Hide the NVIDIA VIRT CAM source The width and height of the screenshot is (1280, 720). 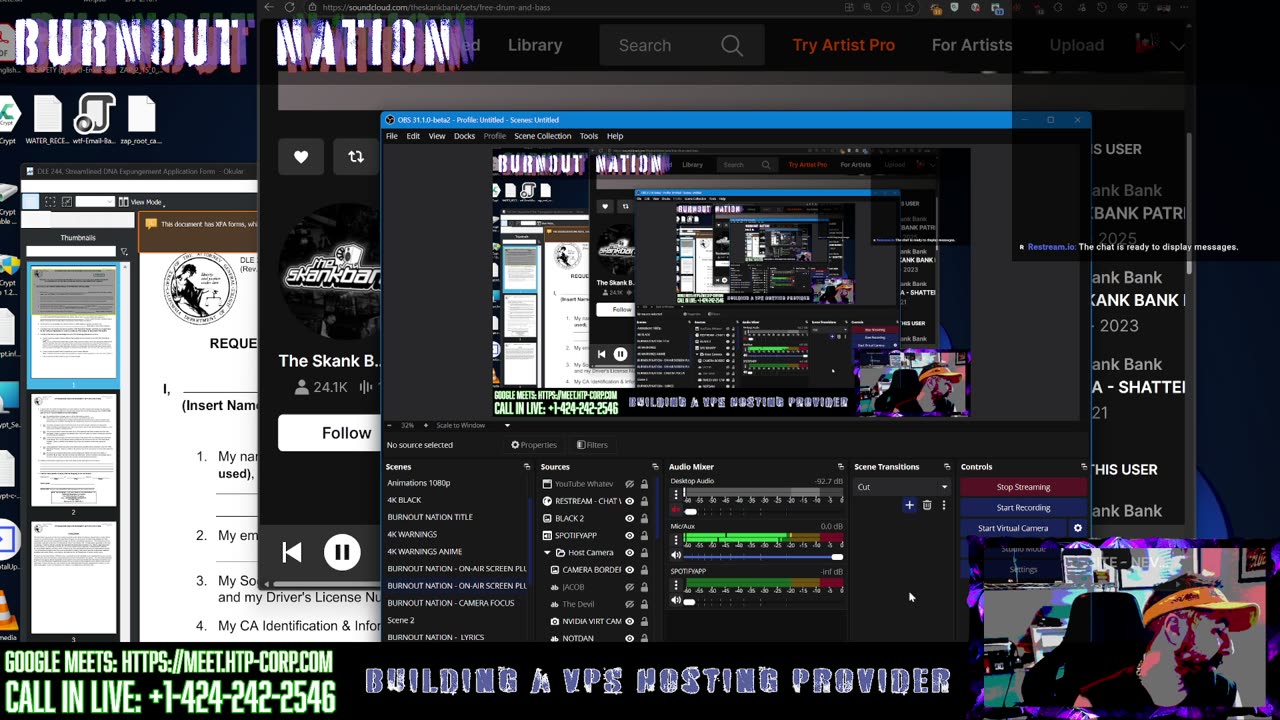[629, 621]
